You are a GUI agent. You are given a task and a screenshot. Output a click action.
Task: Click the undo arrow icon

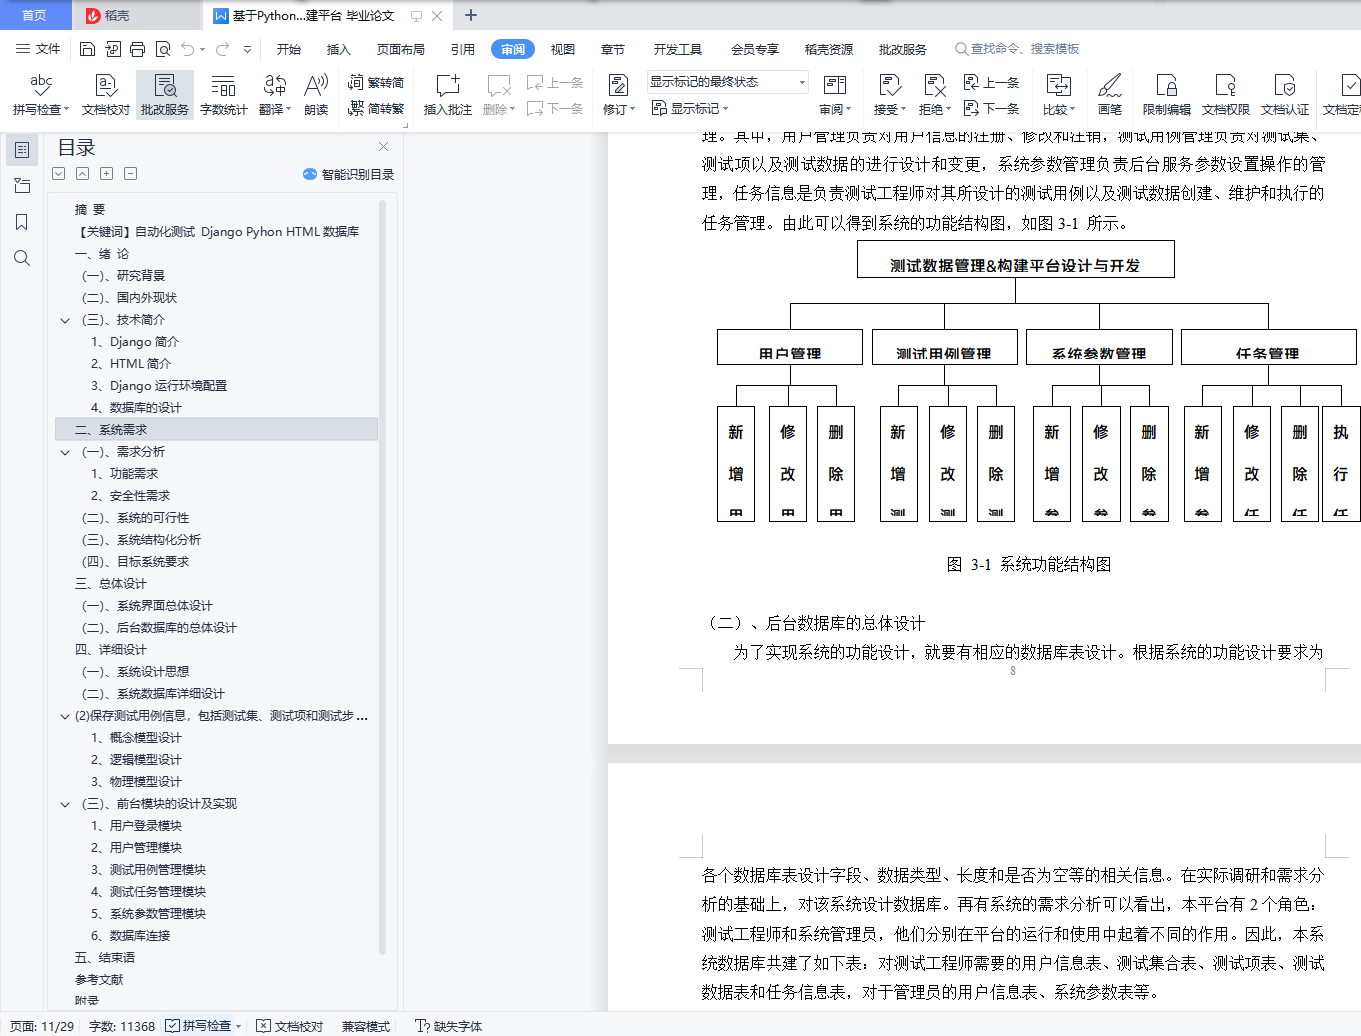pos(187,49)
